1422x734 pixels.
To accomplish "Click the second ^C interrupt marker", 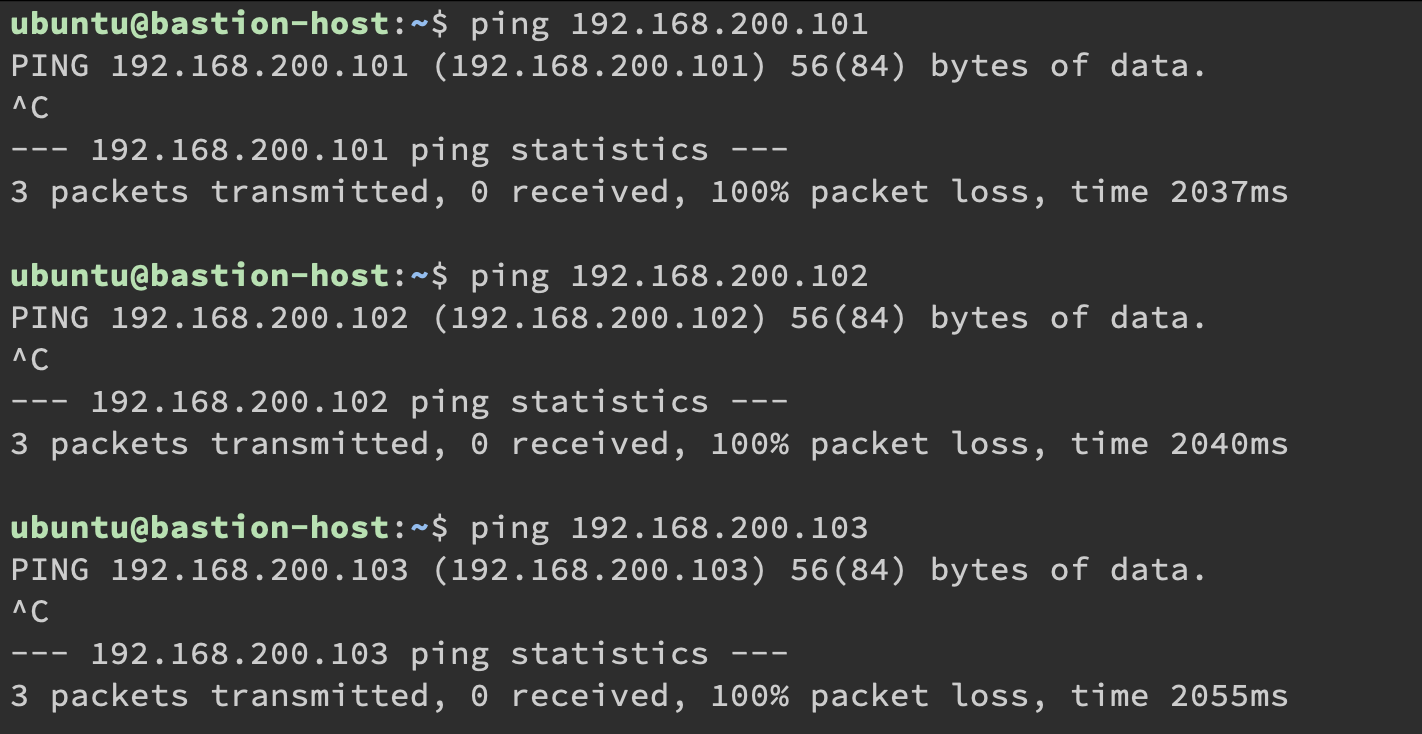I will click(30, 360).
